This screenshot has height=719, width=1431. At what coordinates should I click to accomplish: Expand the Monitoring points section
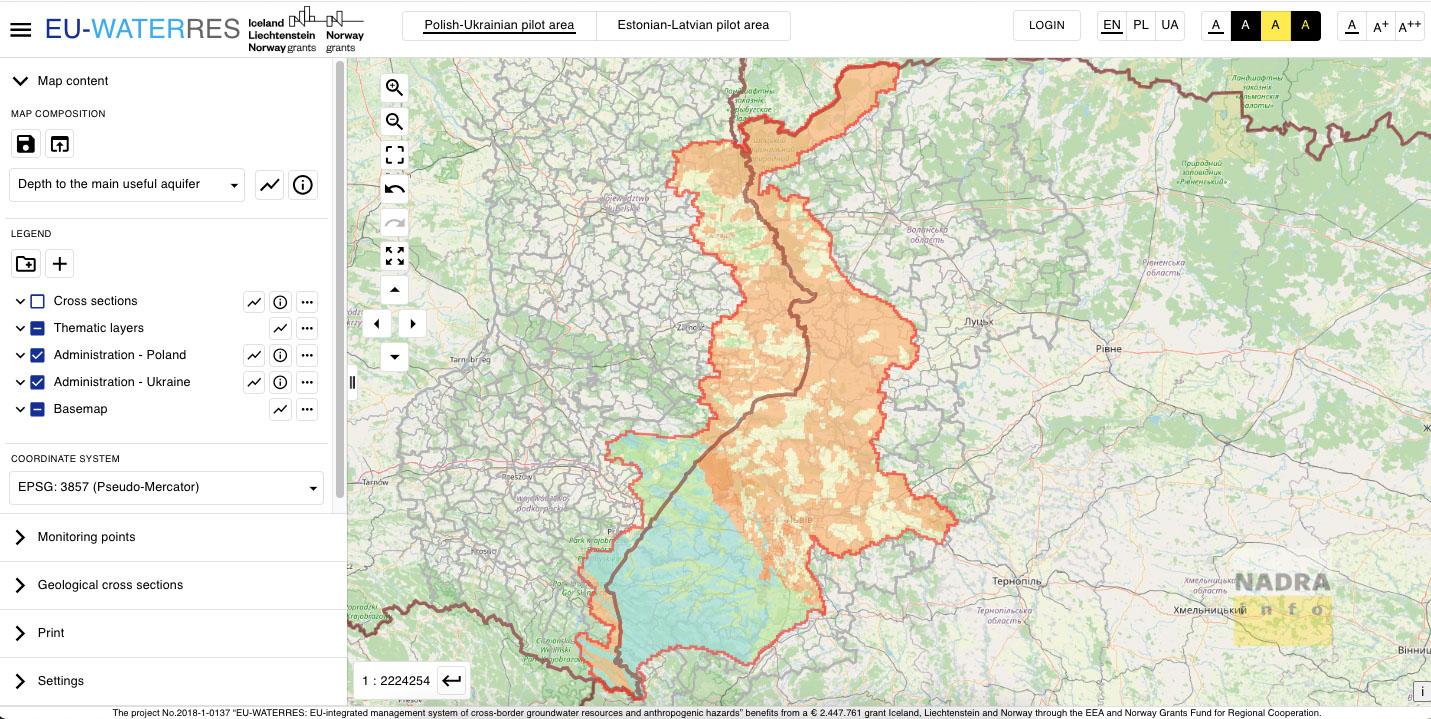click(x=86, y=537)
